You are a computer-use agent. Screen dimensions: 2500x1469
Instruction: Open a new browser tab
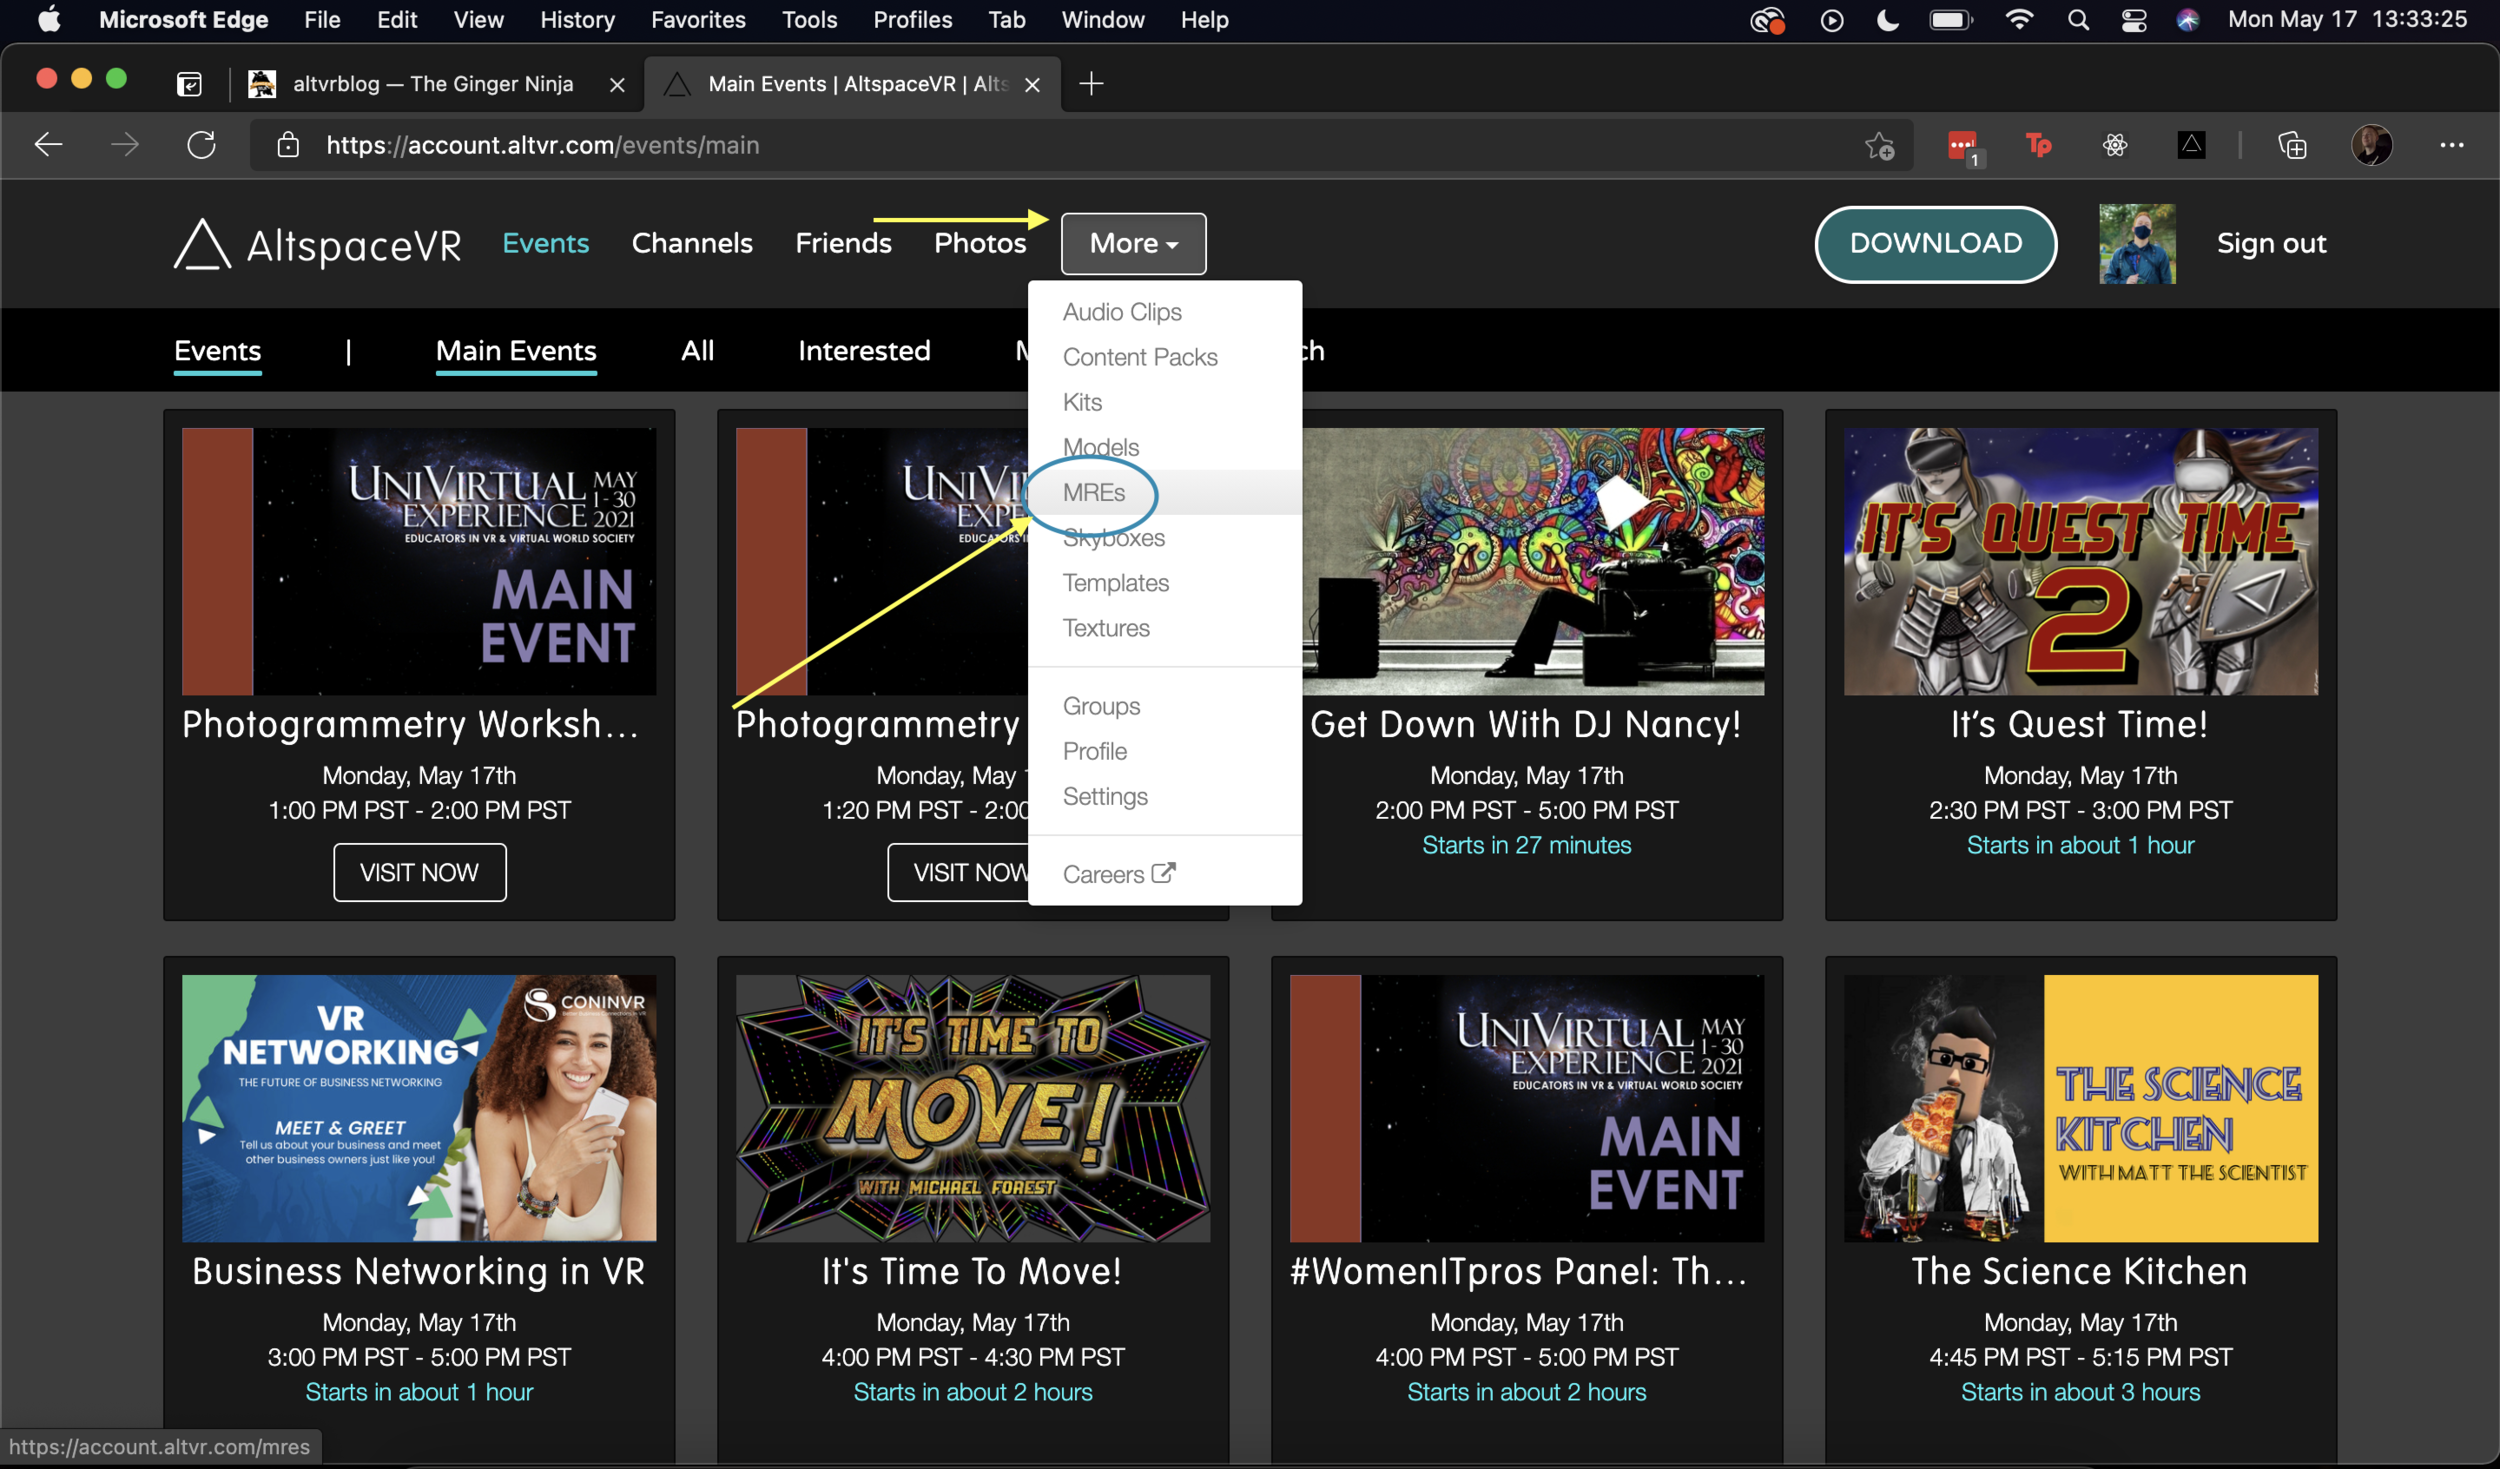point(1091,84)
